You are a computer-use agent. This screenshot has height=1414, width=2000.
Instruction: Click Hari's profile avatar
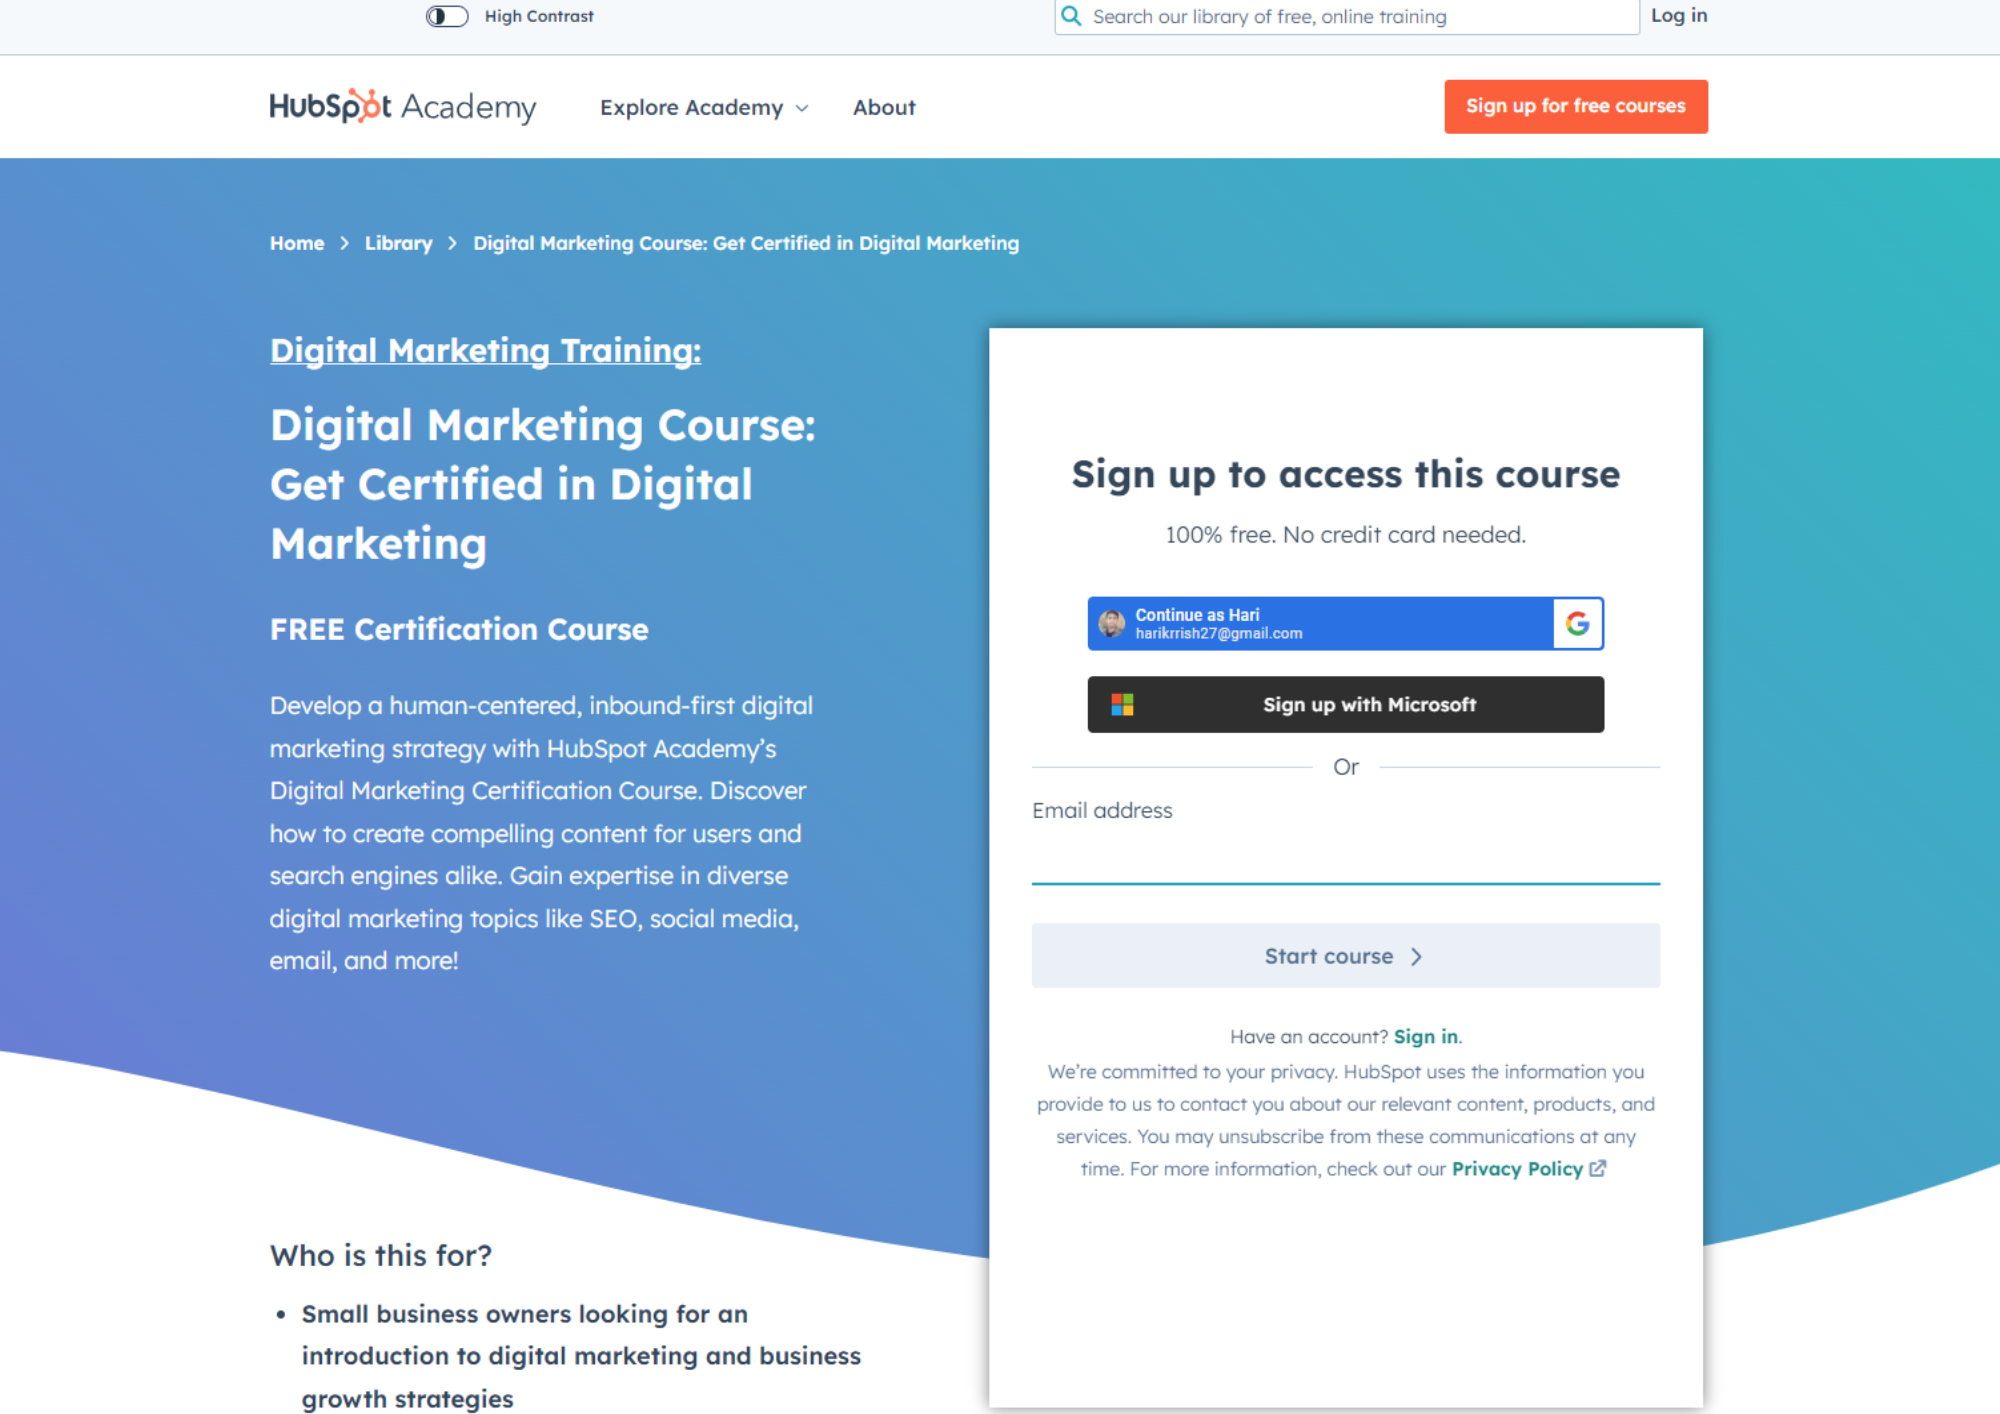(x=1111, y=623)
